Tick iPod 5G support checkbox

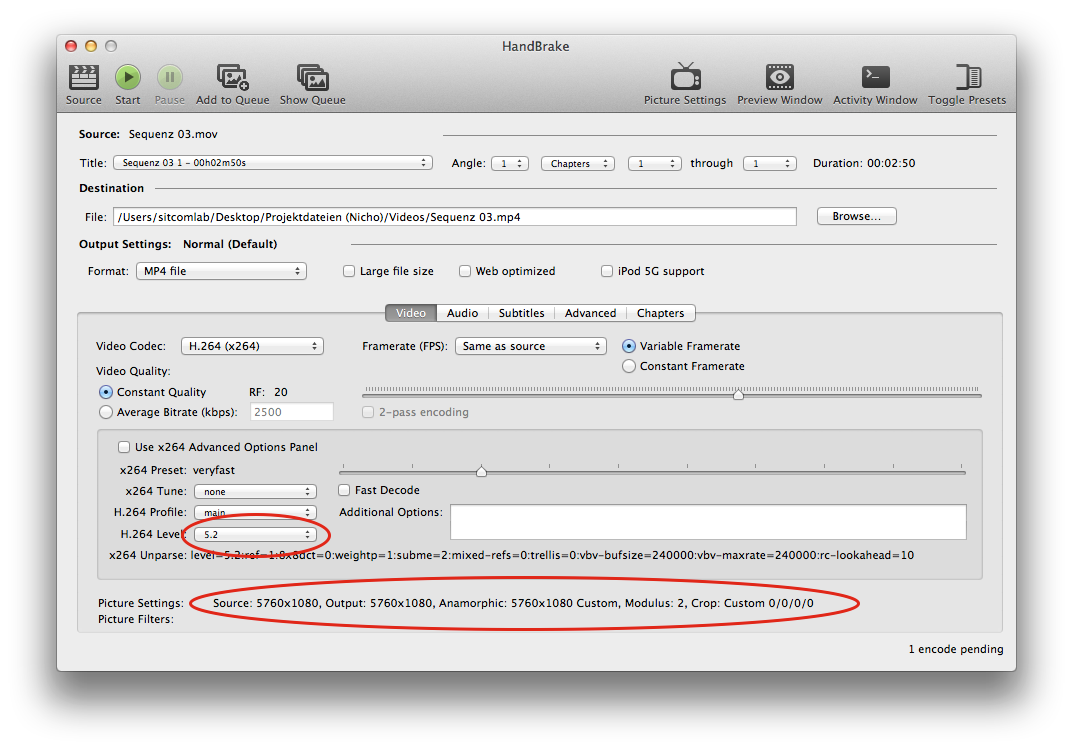tap(607, 271)
